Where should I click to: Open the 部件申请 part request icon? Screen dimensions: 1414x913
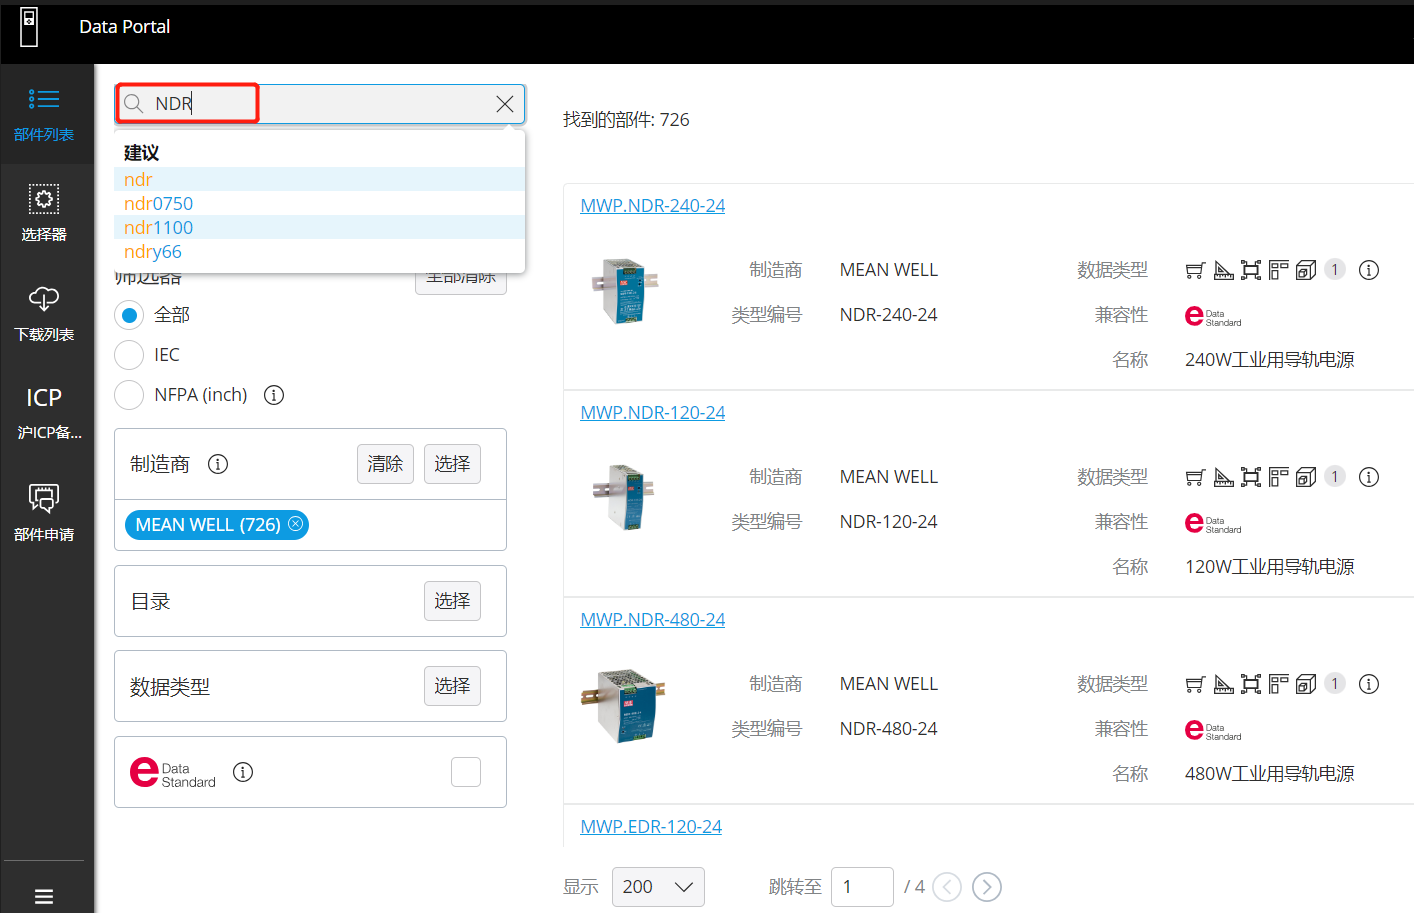(x=44, y=511)
